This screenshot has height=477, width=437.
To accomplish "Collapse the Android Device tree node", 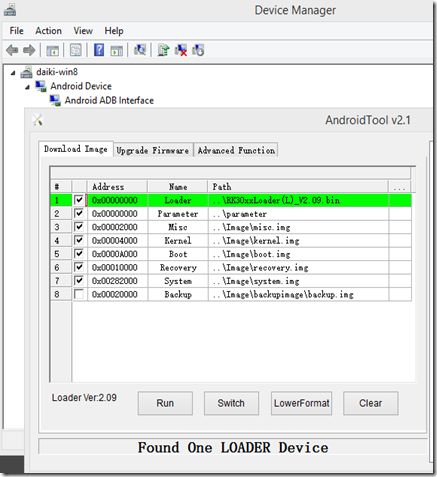I will click(x=27, y=87).
